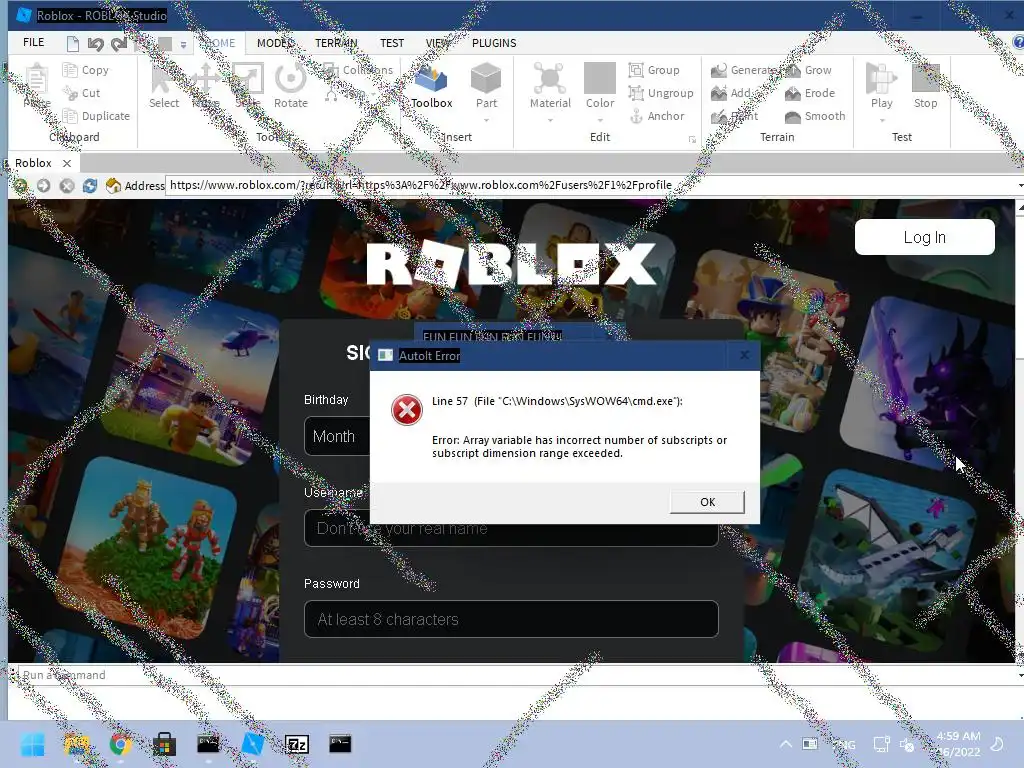
Task: Open the FILE menu
Action: [x=33, y=42]
